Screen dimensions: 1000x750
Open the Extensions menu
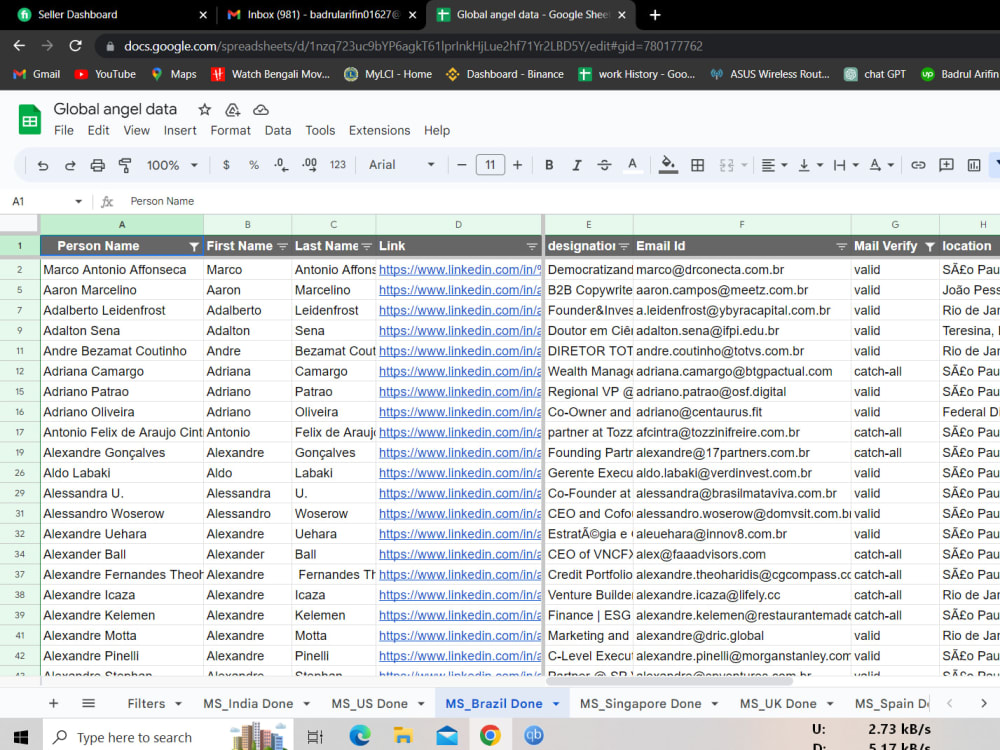[x=379, y=131]
